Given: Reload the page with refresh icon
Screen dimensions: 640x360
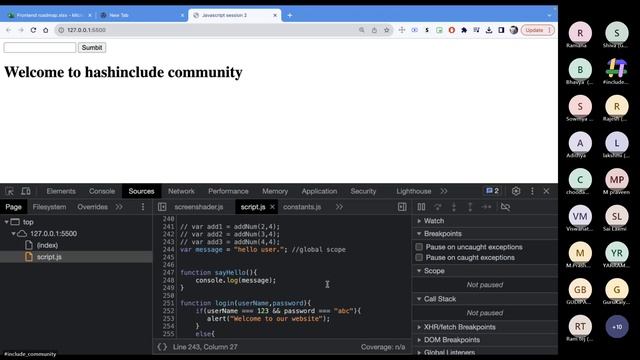Looking at the screenshot, I should (33, 30).
